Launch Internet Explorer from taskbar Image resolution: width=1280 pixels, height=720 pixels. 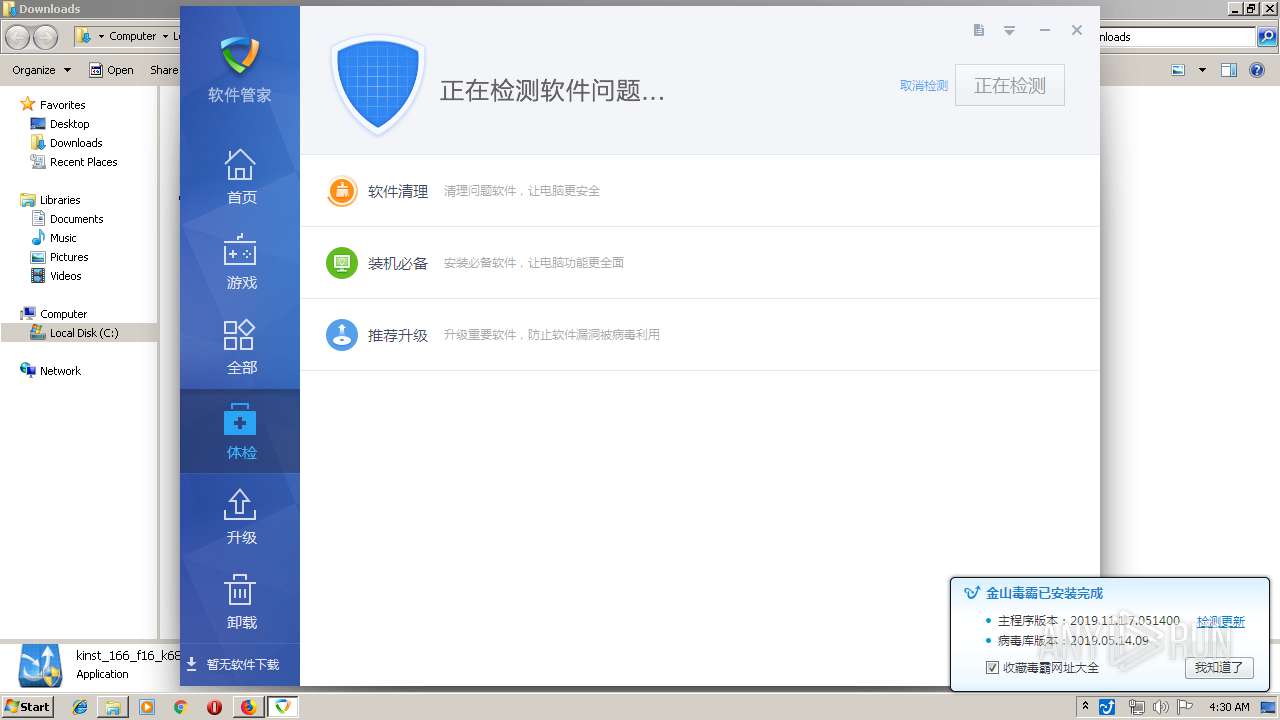(x=80, y=707)
